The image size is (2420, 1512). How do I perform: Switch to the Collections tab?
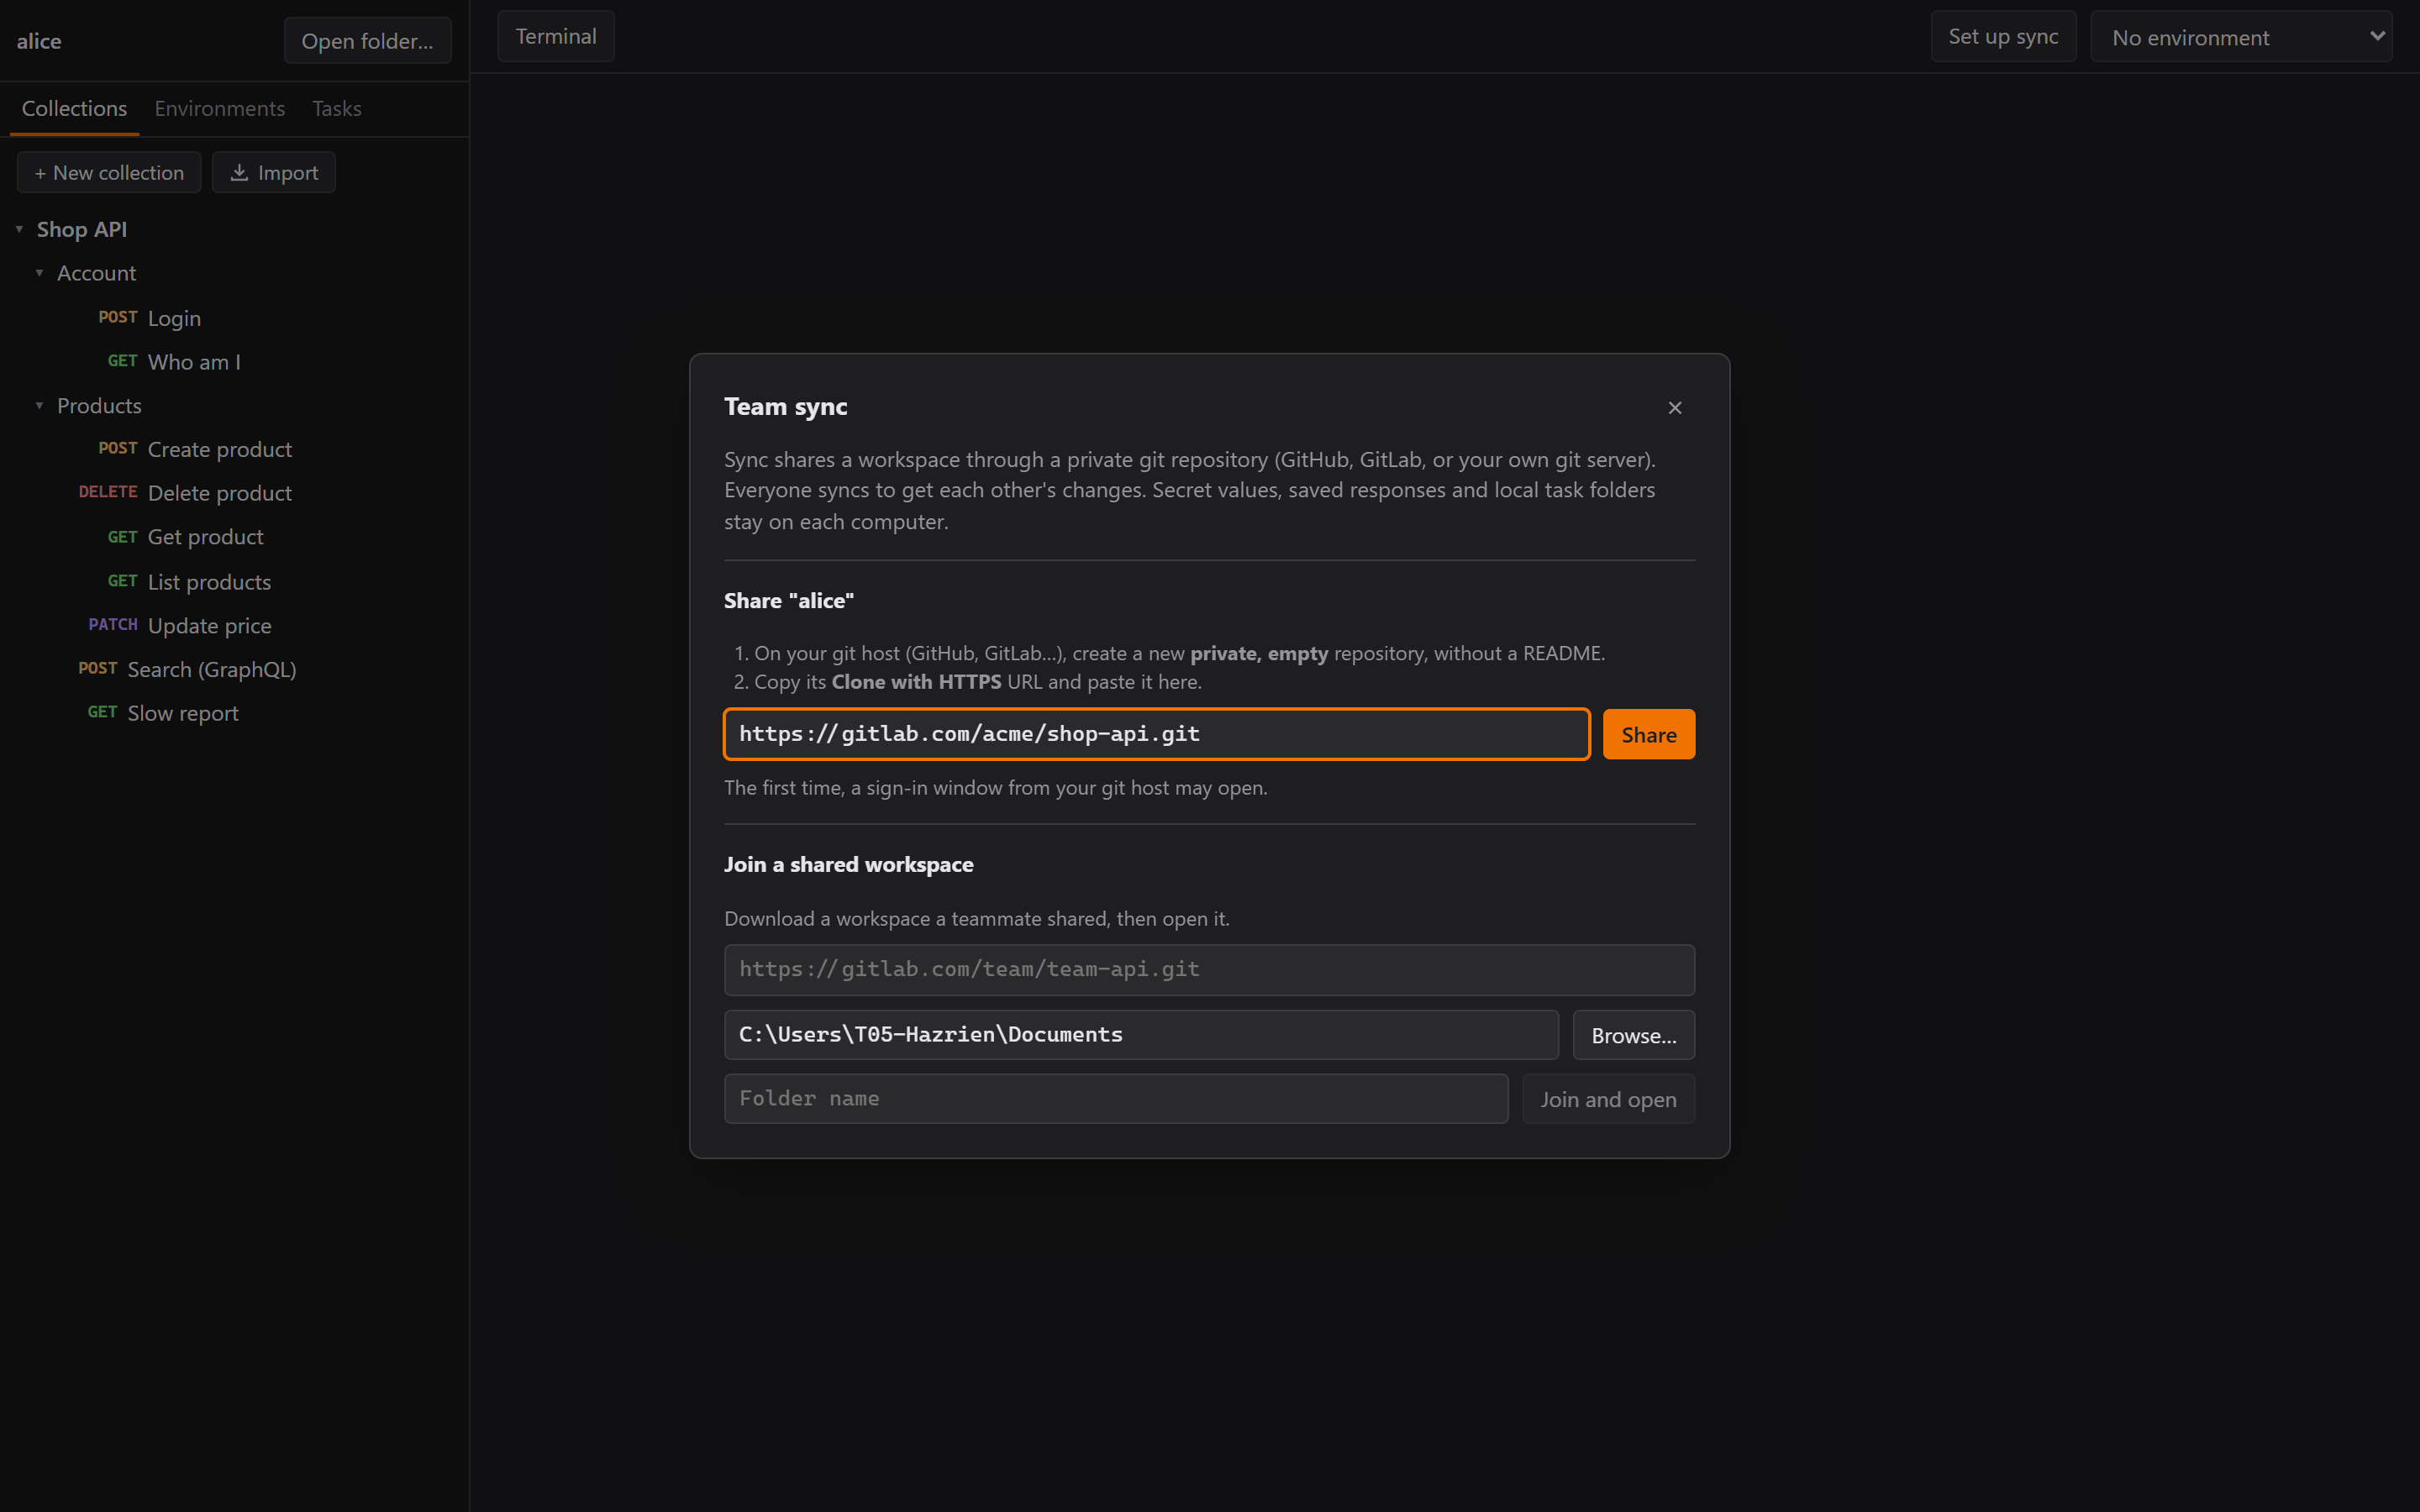point(74,108)
